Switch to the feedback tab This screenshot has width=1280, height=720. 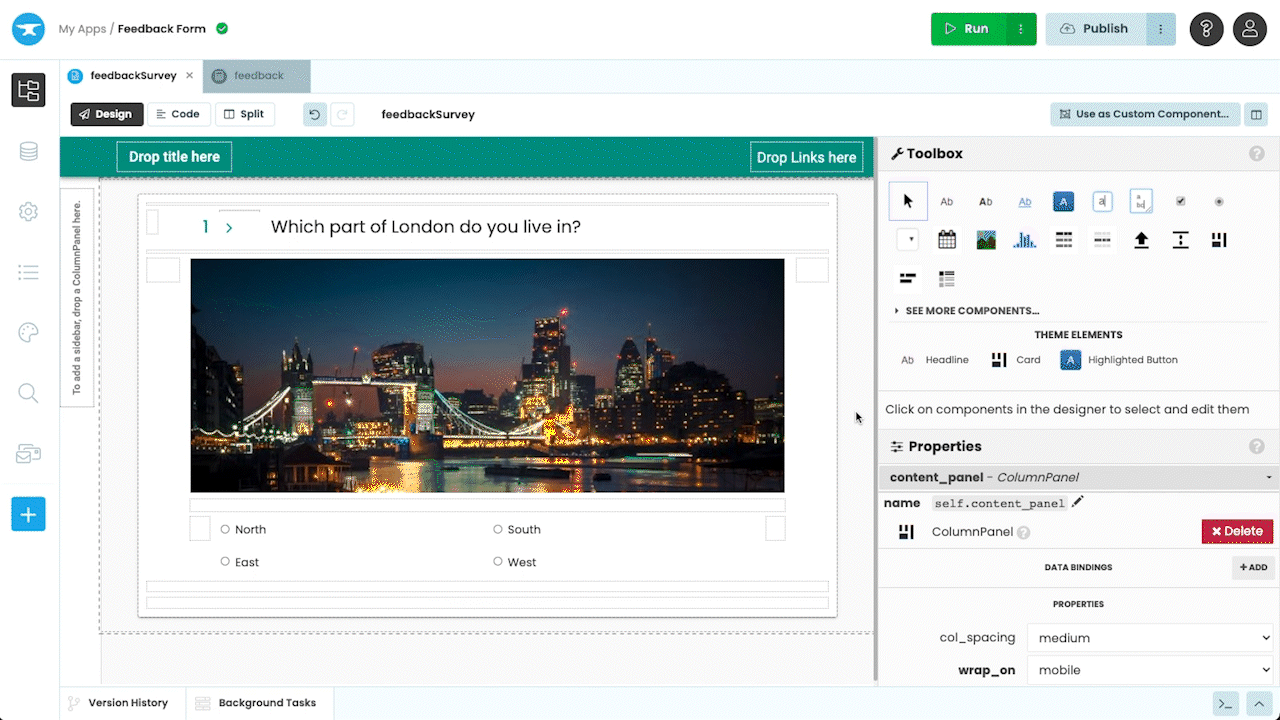tap(257, 76)
